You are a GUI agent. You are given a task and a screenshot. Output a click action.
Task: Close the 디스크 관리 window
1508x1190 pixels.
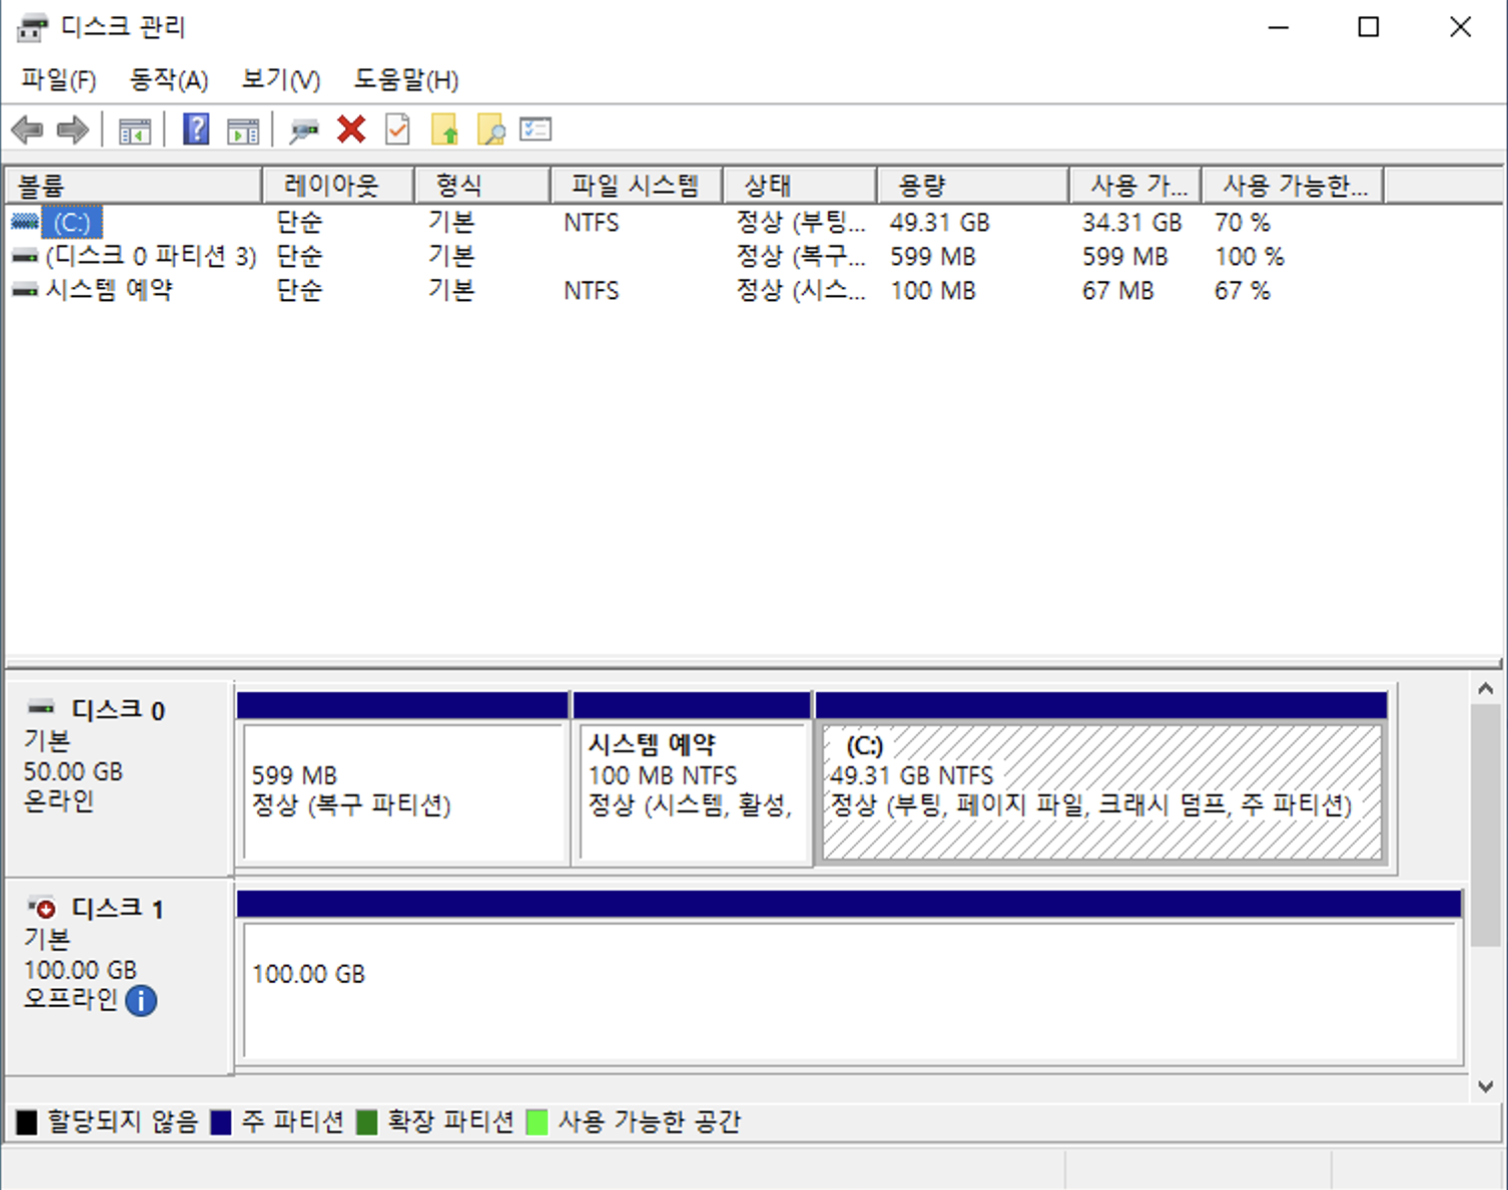(1460, 27)
